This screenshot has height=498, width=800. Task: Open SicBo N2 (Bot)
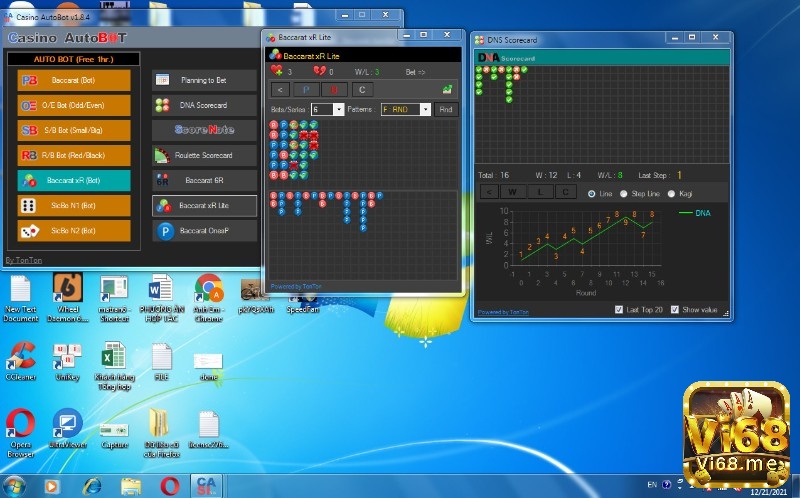click(74, 231)
